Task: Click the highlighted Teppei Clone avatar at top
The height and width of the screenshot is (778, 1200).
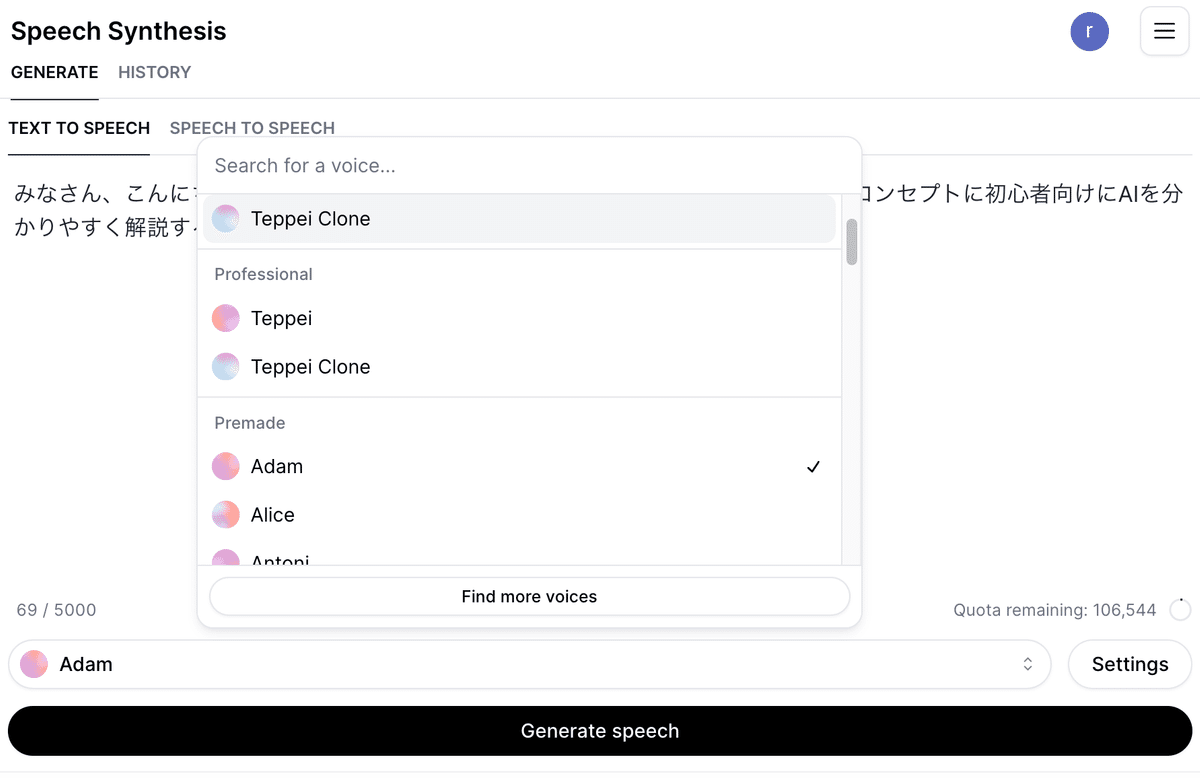Action: [226, 219]
